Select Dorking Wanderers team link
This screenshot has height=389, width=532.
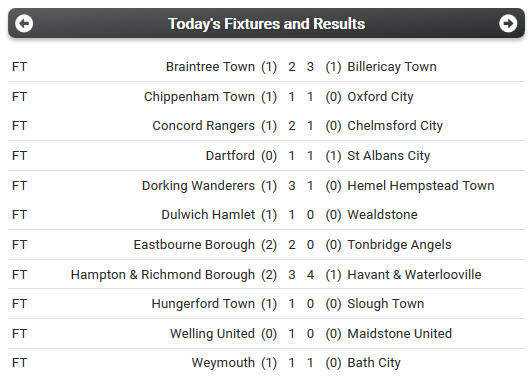(198, 186)
